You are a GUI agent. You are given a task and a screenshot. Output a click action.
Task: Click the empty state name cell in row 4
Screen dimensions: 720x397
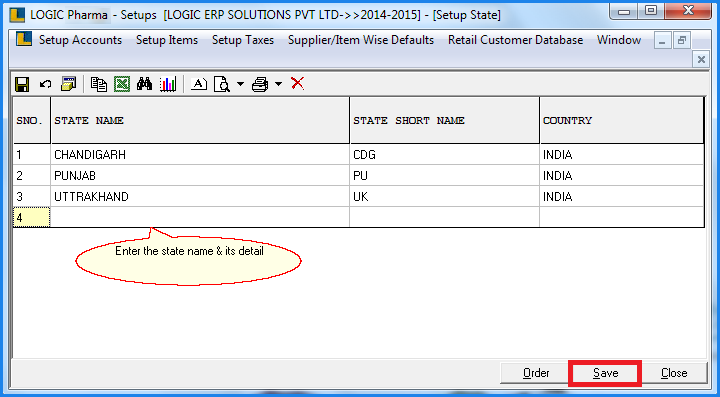coord(200,217)
